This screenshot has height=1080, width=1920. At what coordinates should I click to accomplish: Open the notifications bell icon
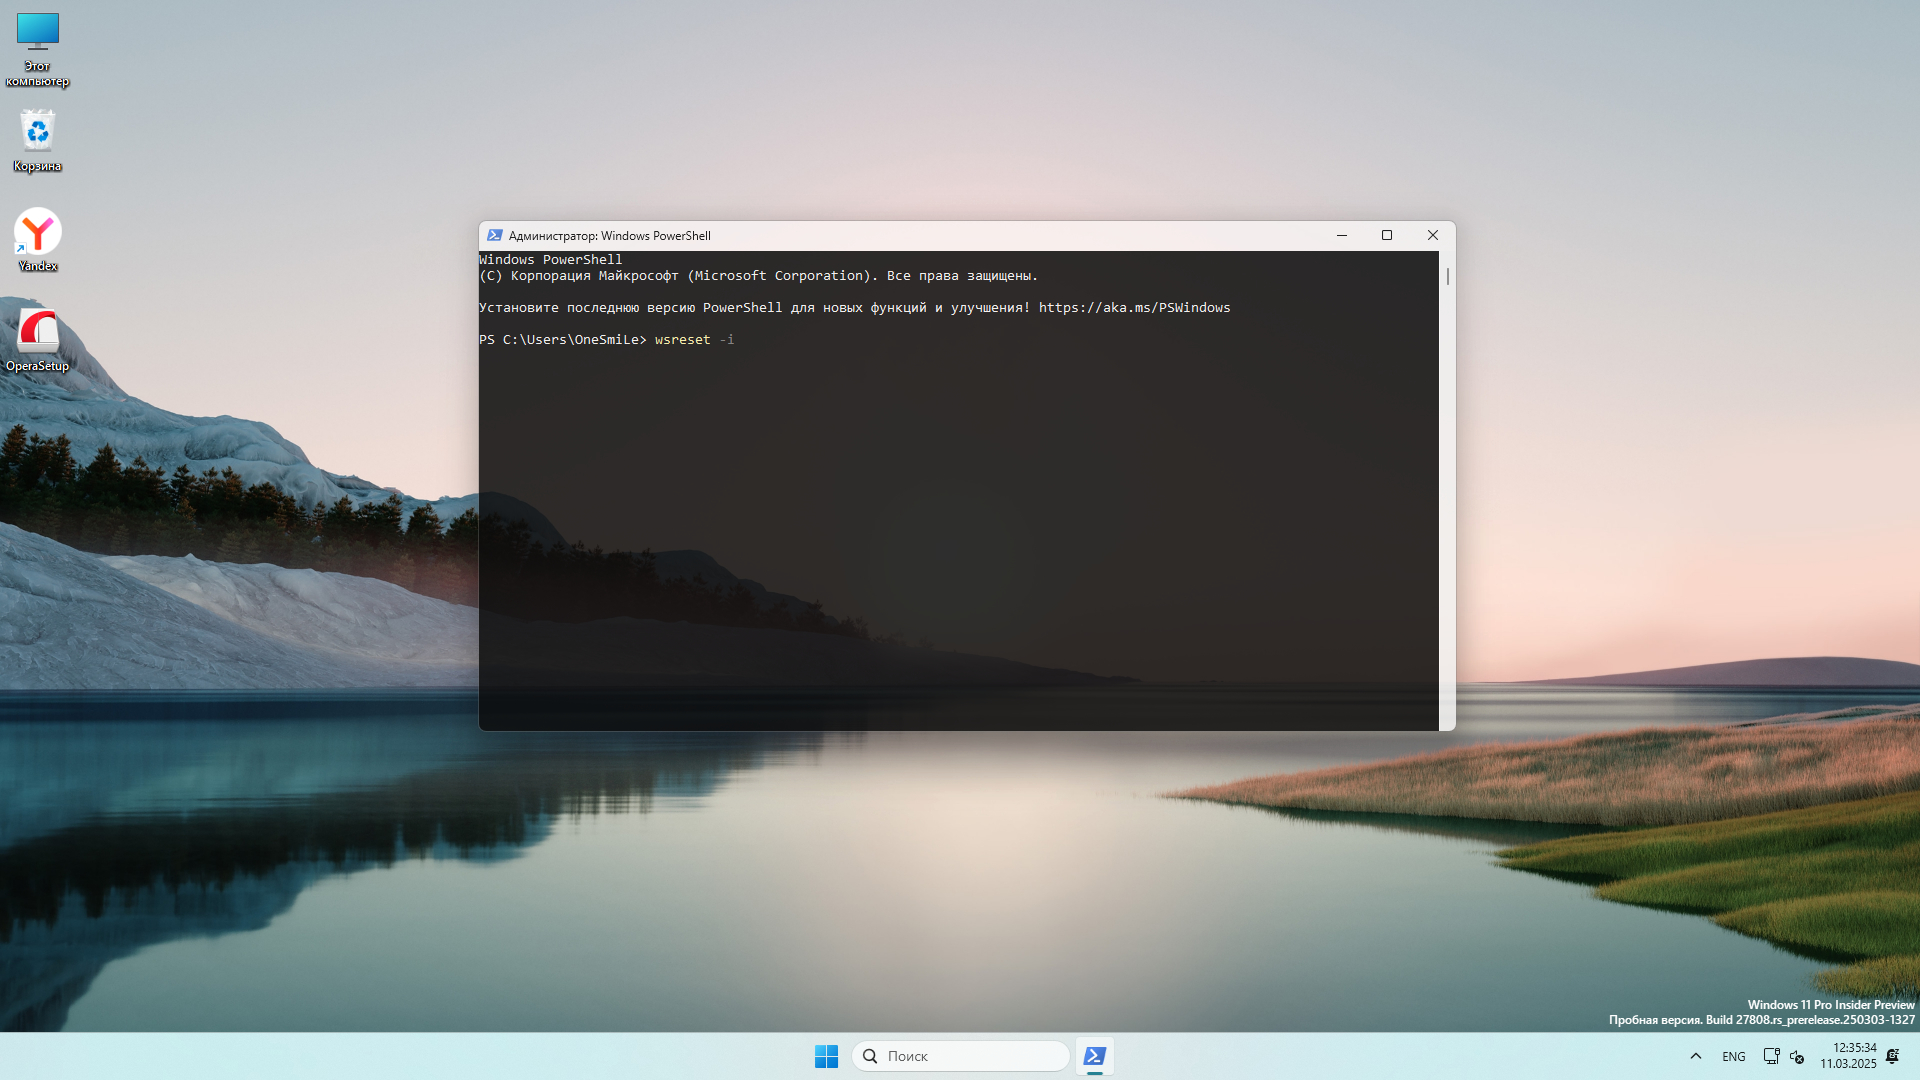point(1892,1056)
